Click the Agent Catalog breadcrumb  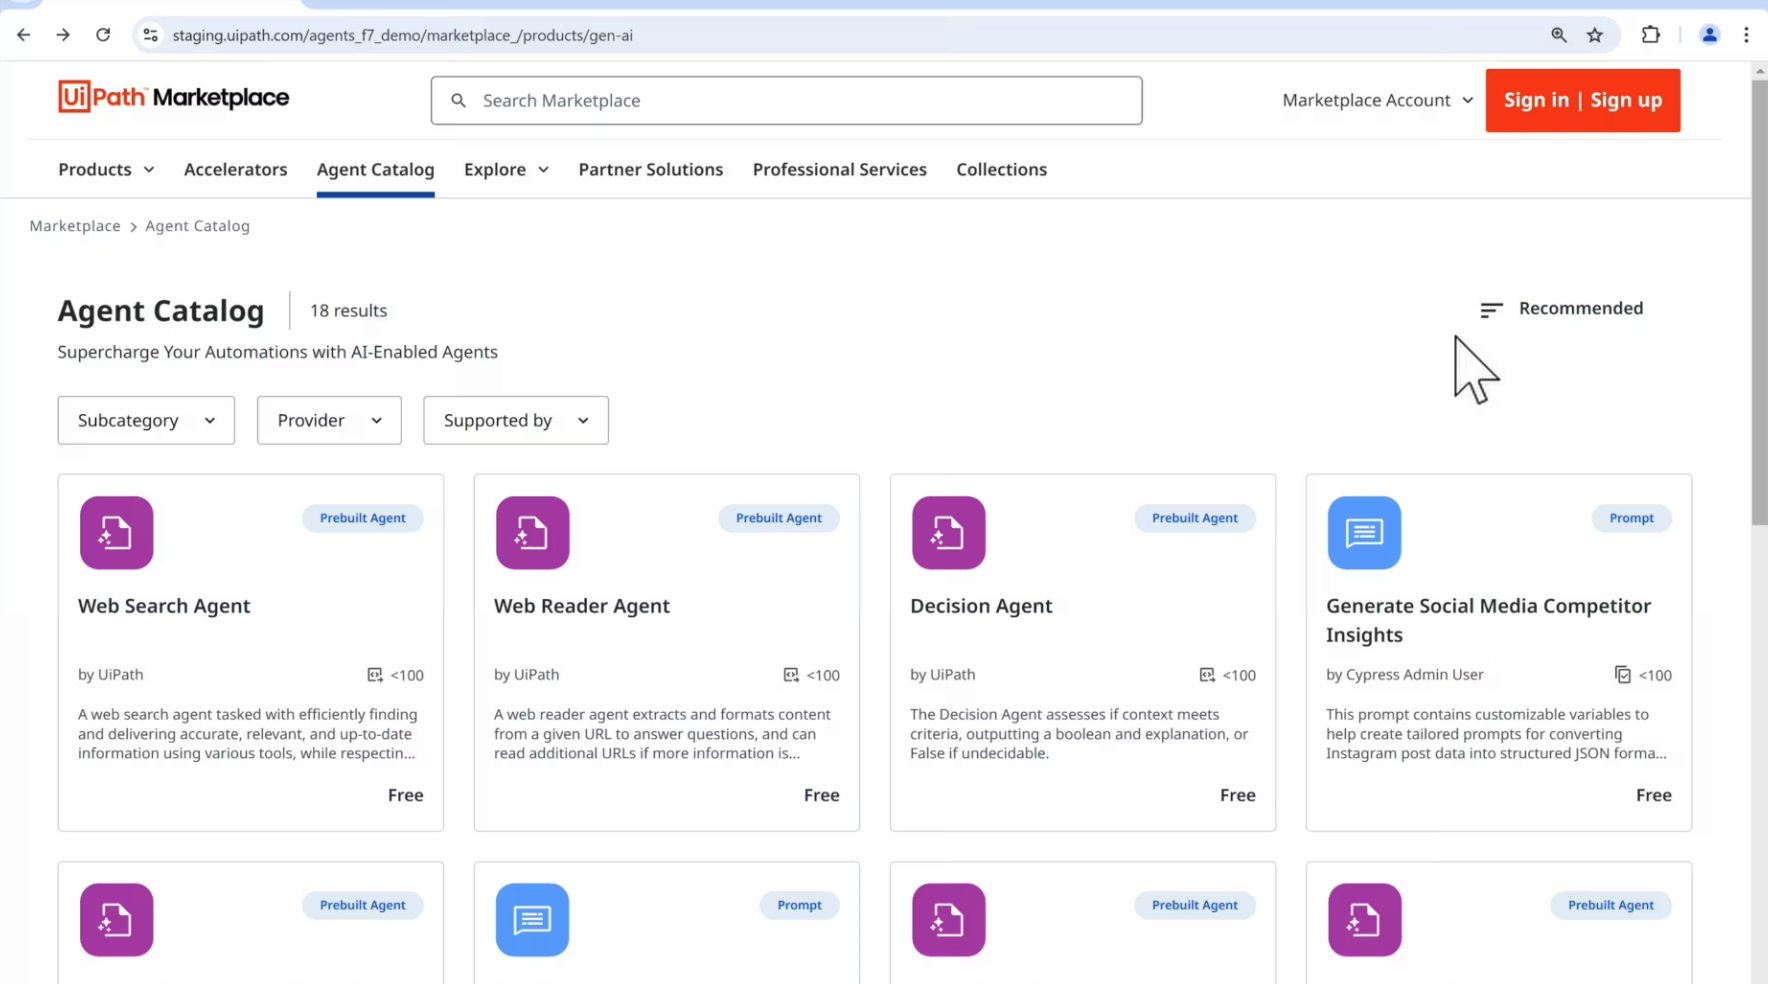197,226
